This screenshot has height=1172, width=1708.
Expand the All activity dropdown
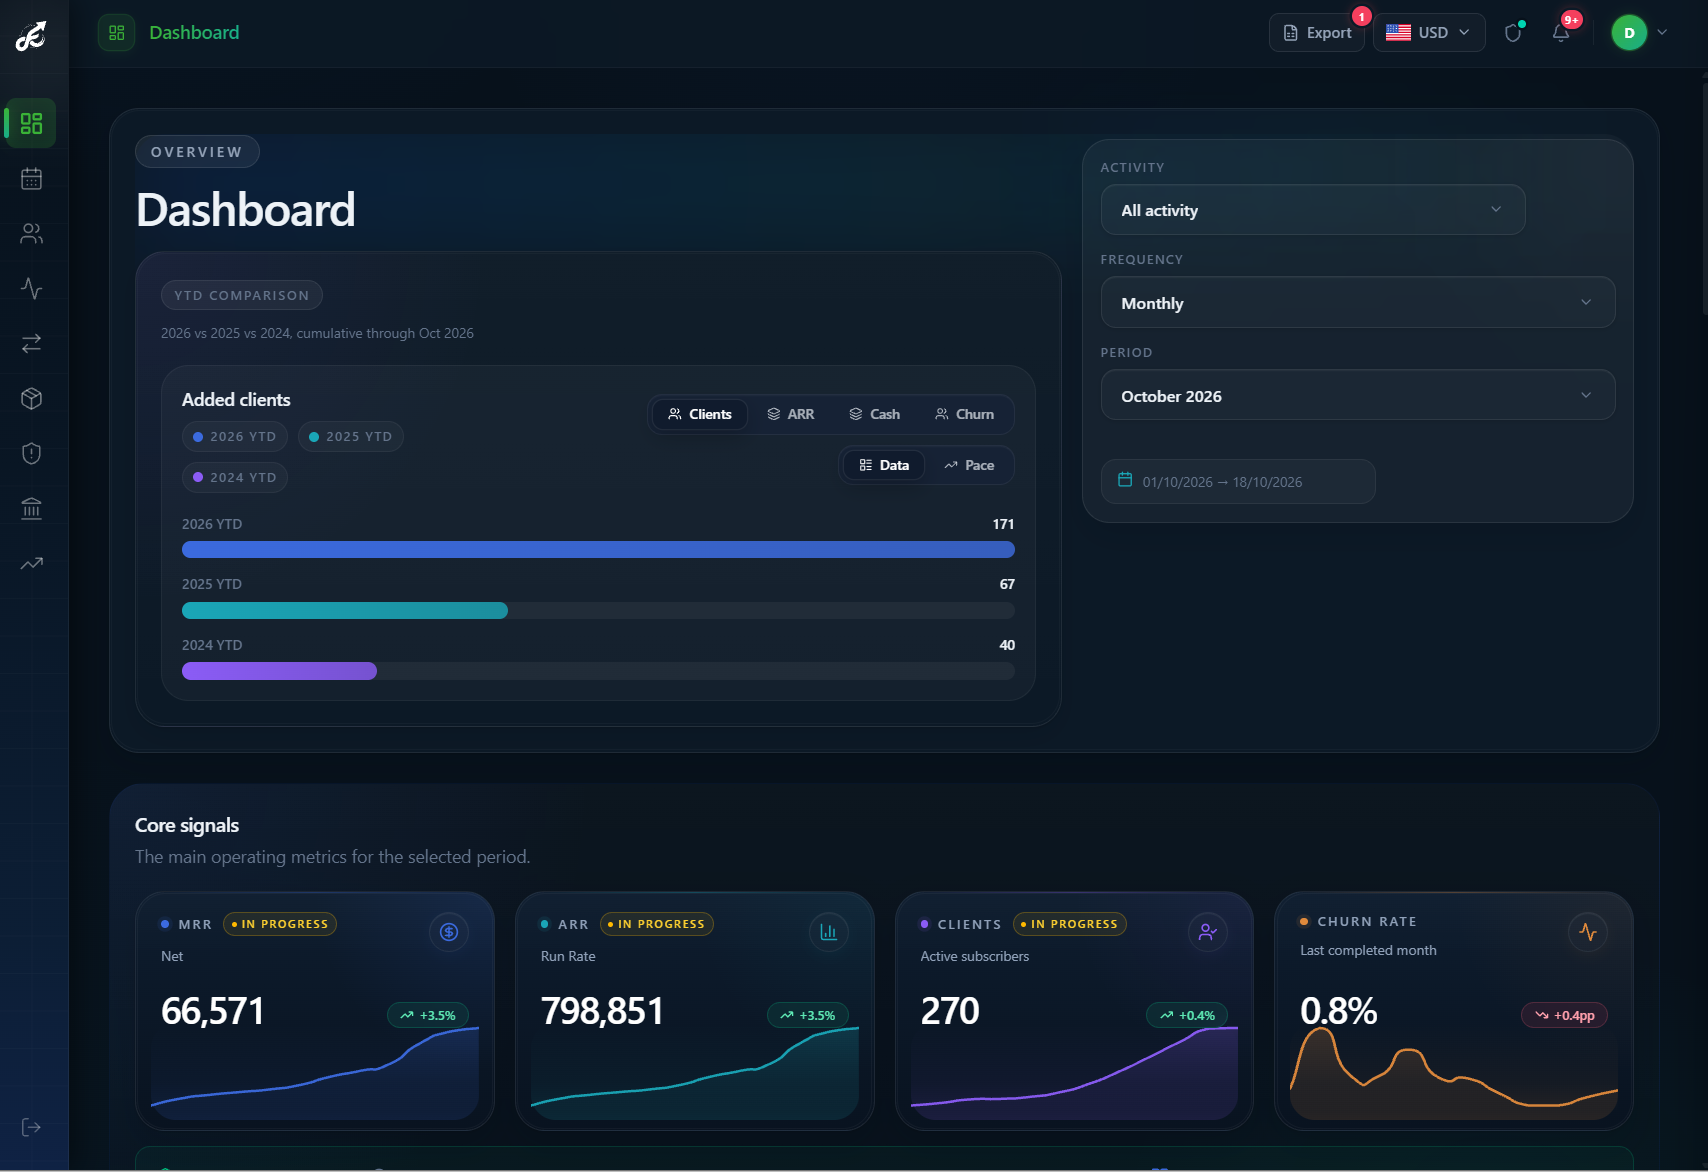coord(1313,210)
